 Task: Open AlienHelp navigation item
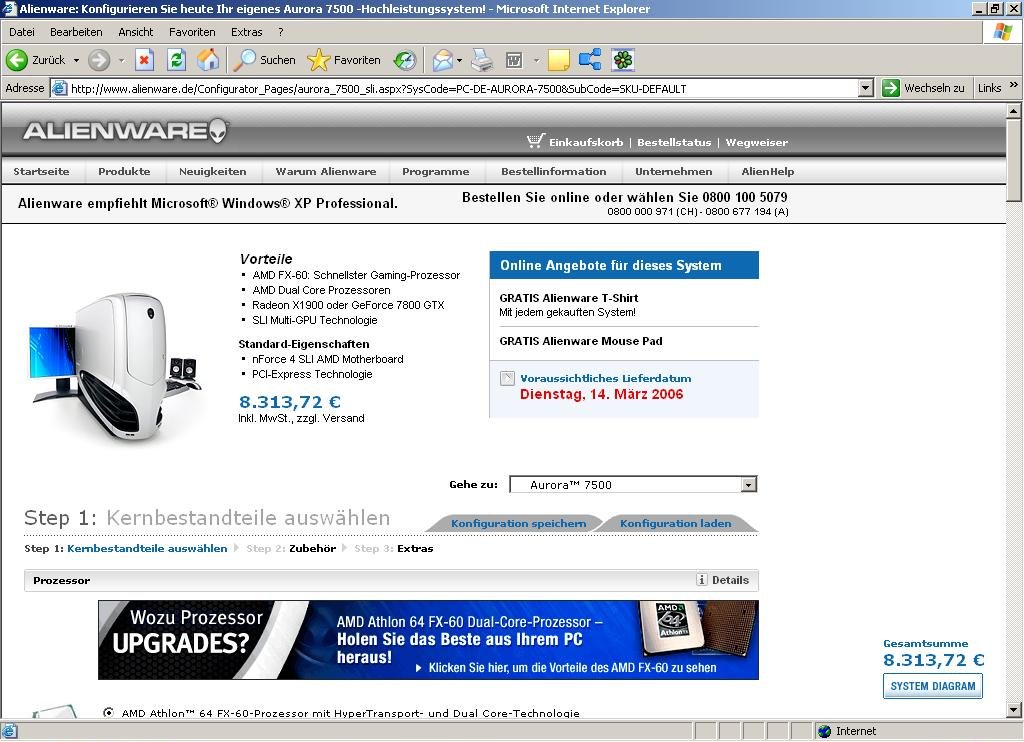pos(767,171)
